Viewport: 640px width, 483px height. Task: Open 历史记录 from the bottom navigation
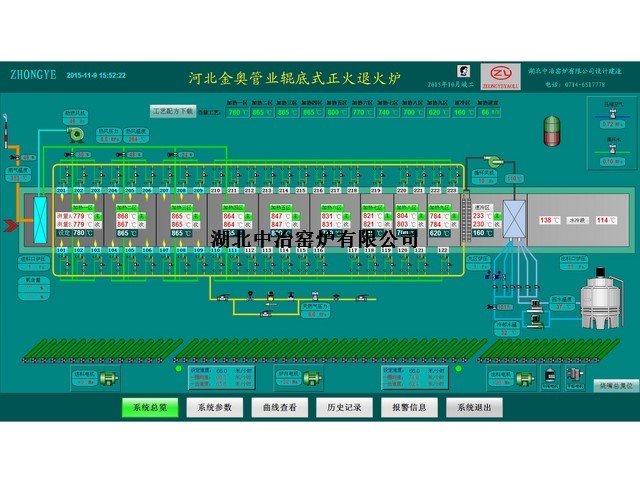(x=344, y=408)
